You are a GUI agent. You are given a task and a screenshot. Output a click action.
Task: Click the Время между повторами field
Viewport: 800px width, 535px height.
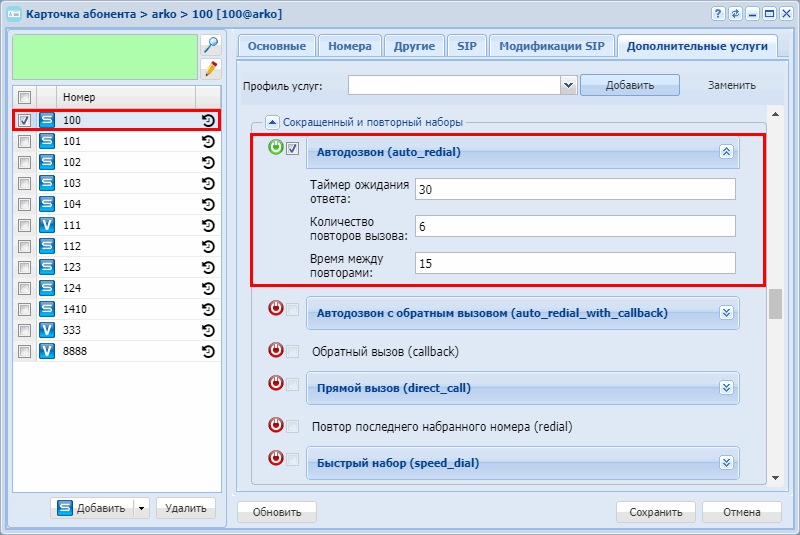(575, 263)
